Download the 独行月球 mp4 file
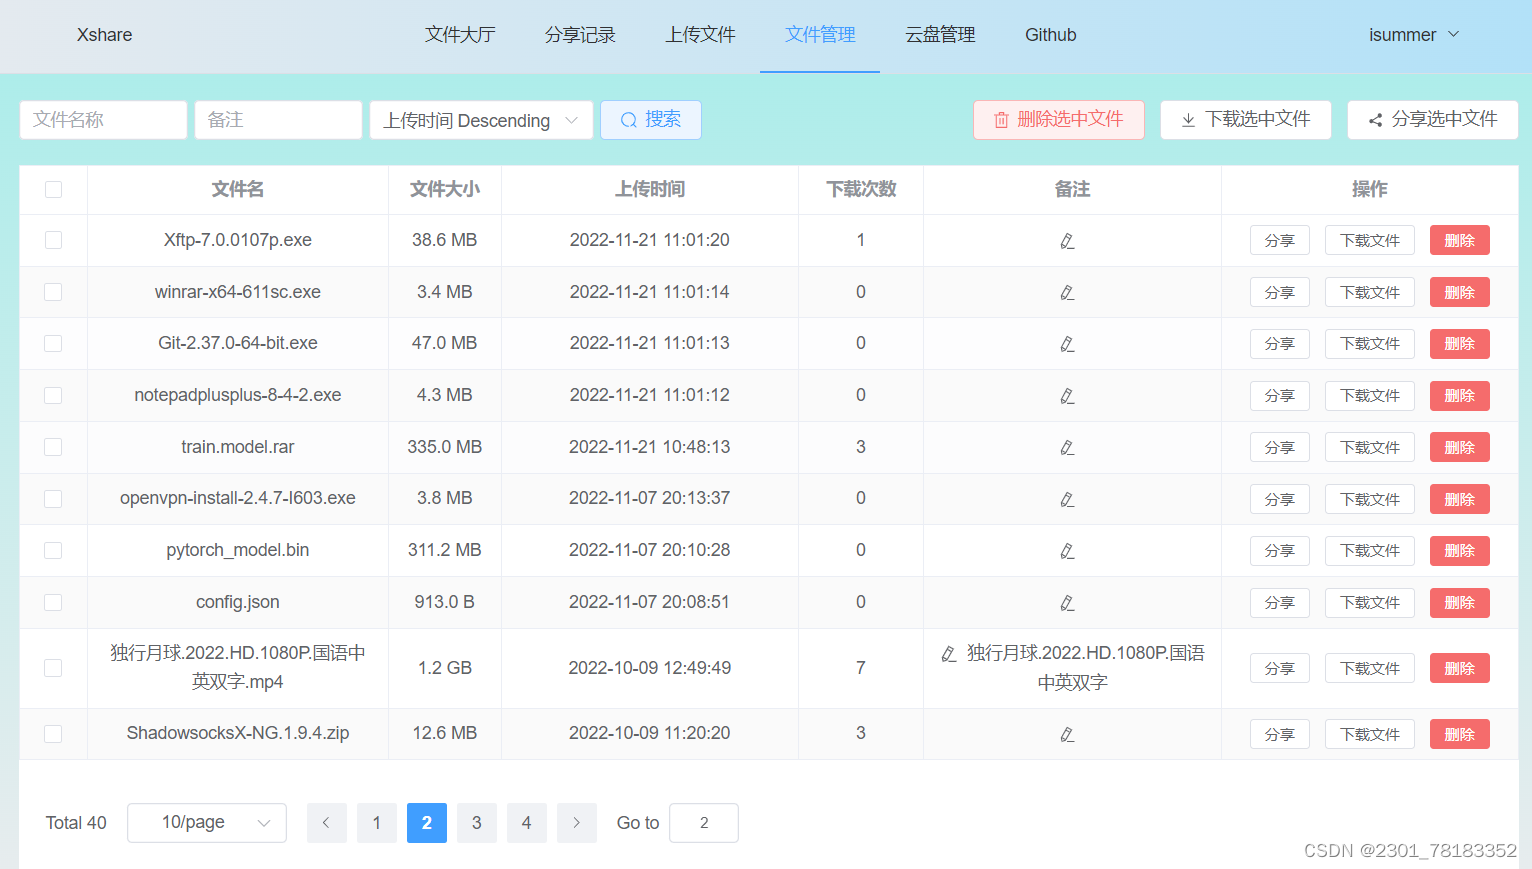The image size is (1532, 869). click(1370, 668)
